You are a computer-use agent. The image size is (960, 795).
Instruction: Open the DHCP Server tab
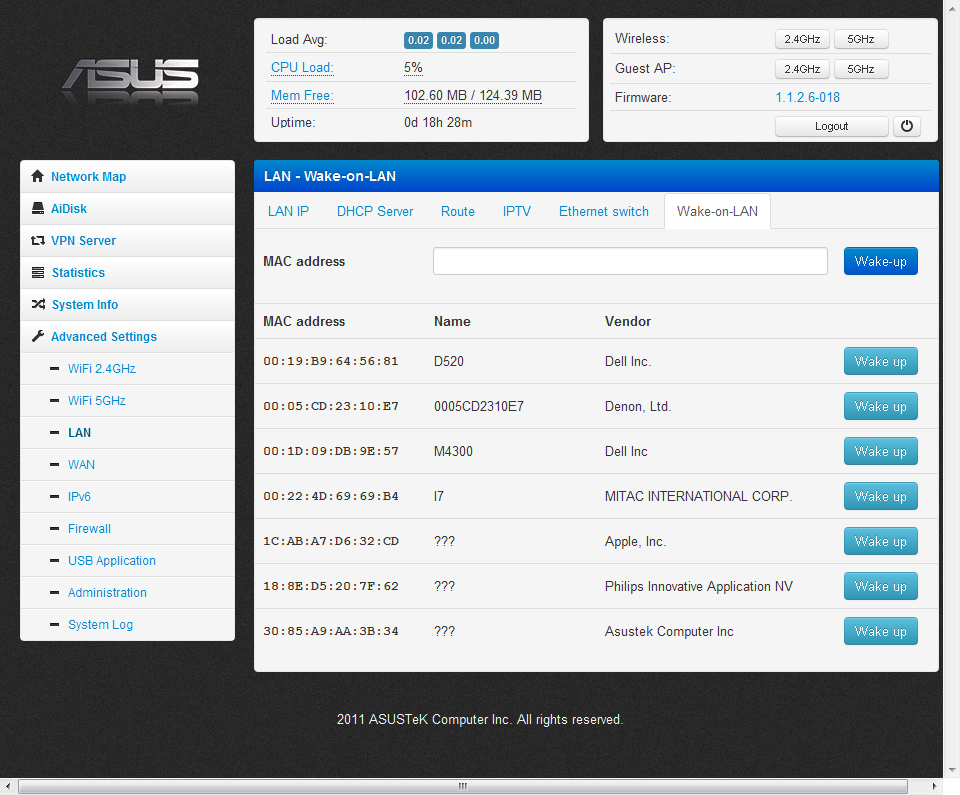[x=375, y=211]
